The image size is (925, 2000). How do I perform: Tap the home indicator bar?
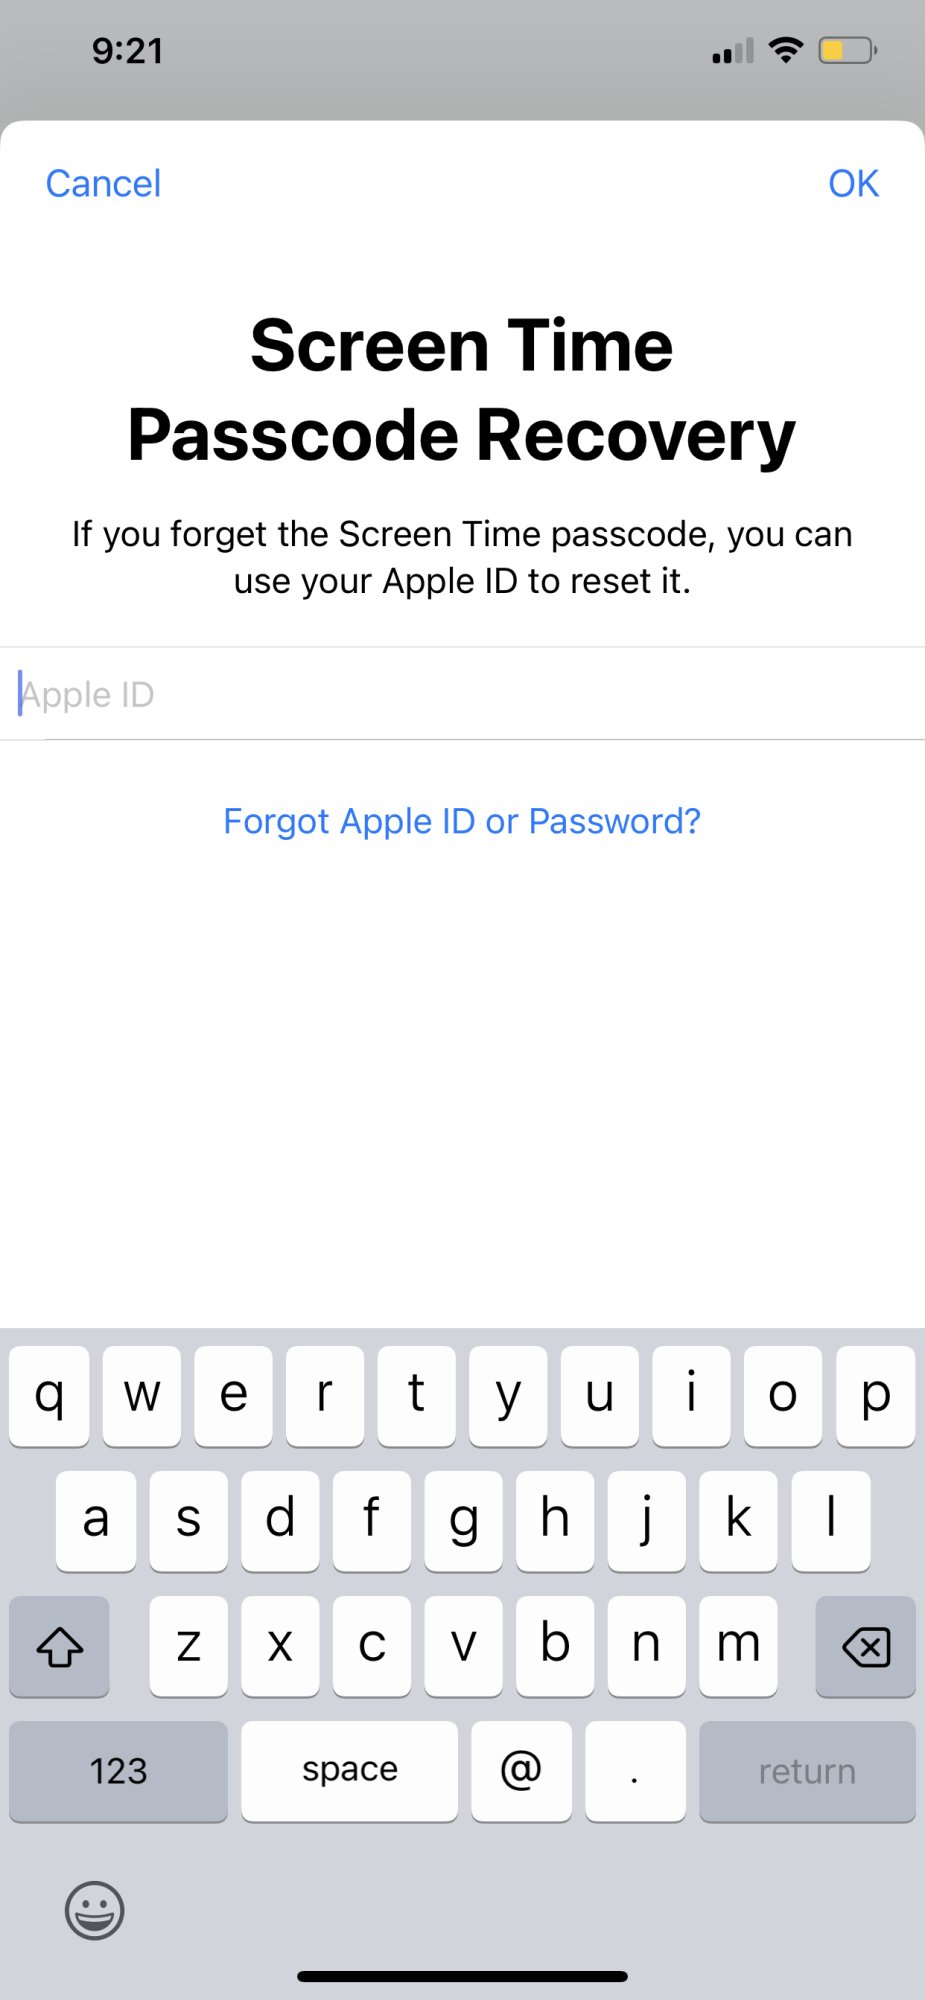[x=462, y=1976]
